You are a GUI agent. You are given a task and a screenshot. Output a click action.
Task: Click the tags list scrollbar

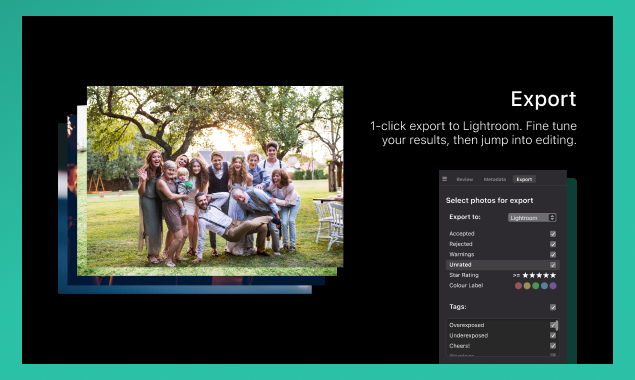click(x=557, y=325)
